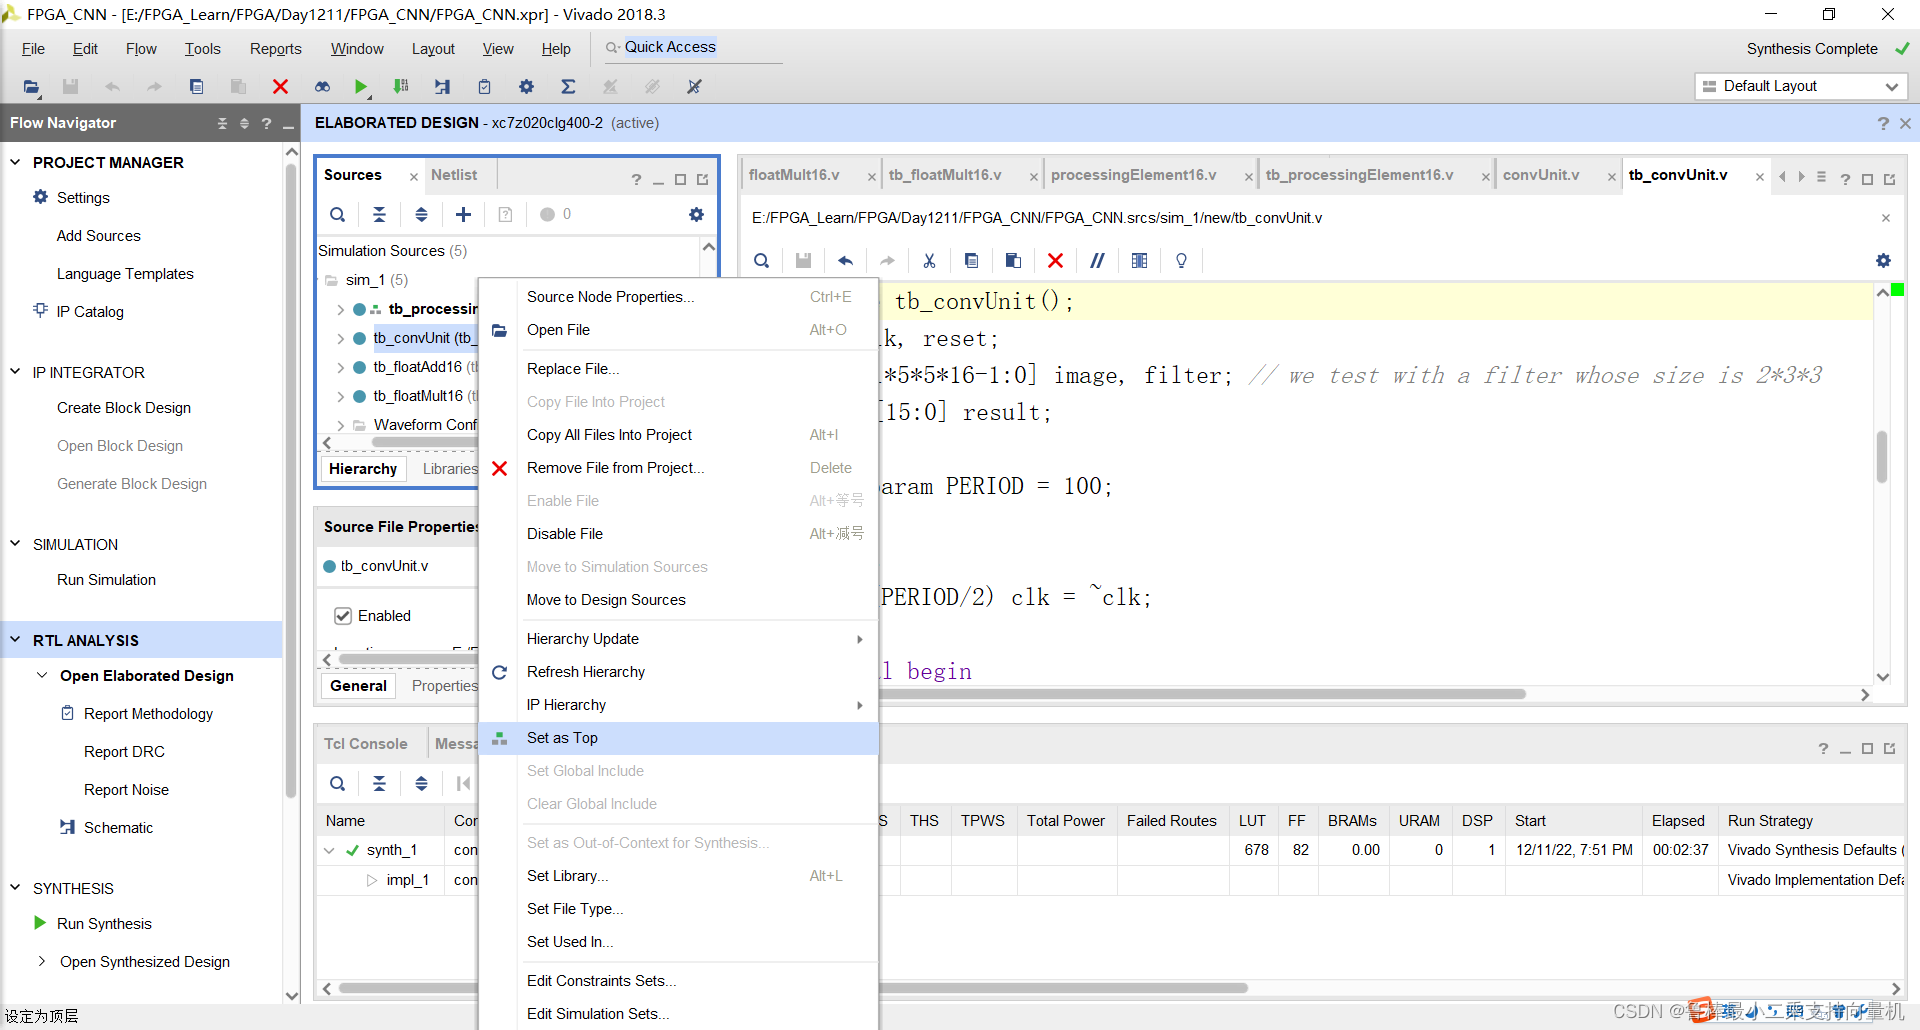Expand all in Sources panel toolbar
Screen dimensions: 1920x1030
pos(421,214)
